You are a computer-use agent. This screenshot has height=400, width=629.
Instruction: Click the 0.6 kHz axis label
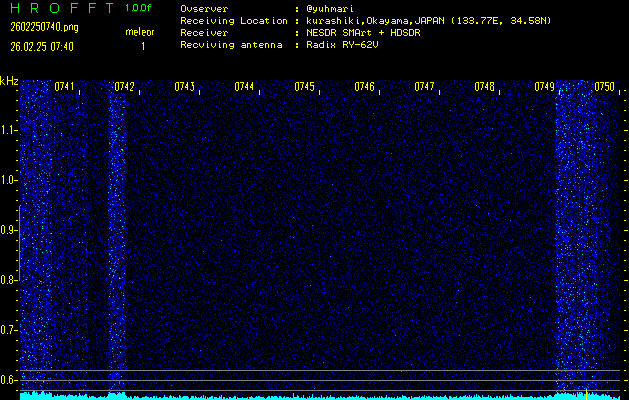[9, 380]
